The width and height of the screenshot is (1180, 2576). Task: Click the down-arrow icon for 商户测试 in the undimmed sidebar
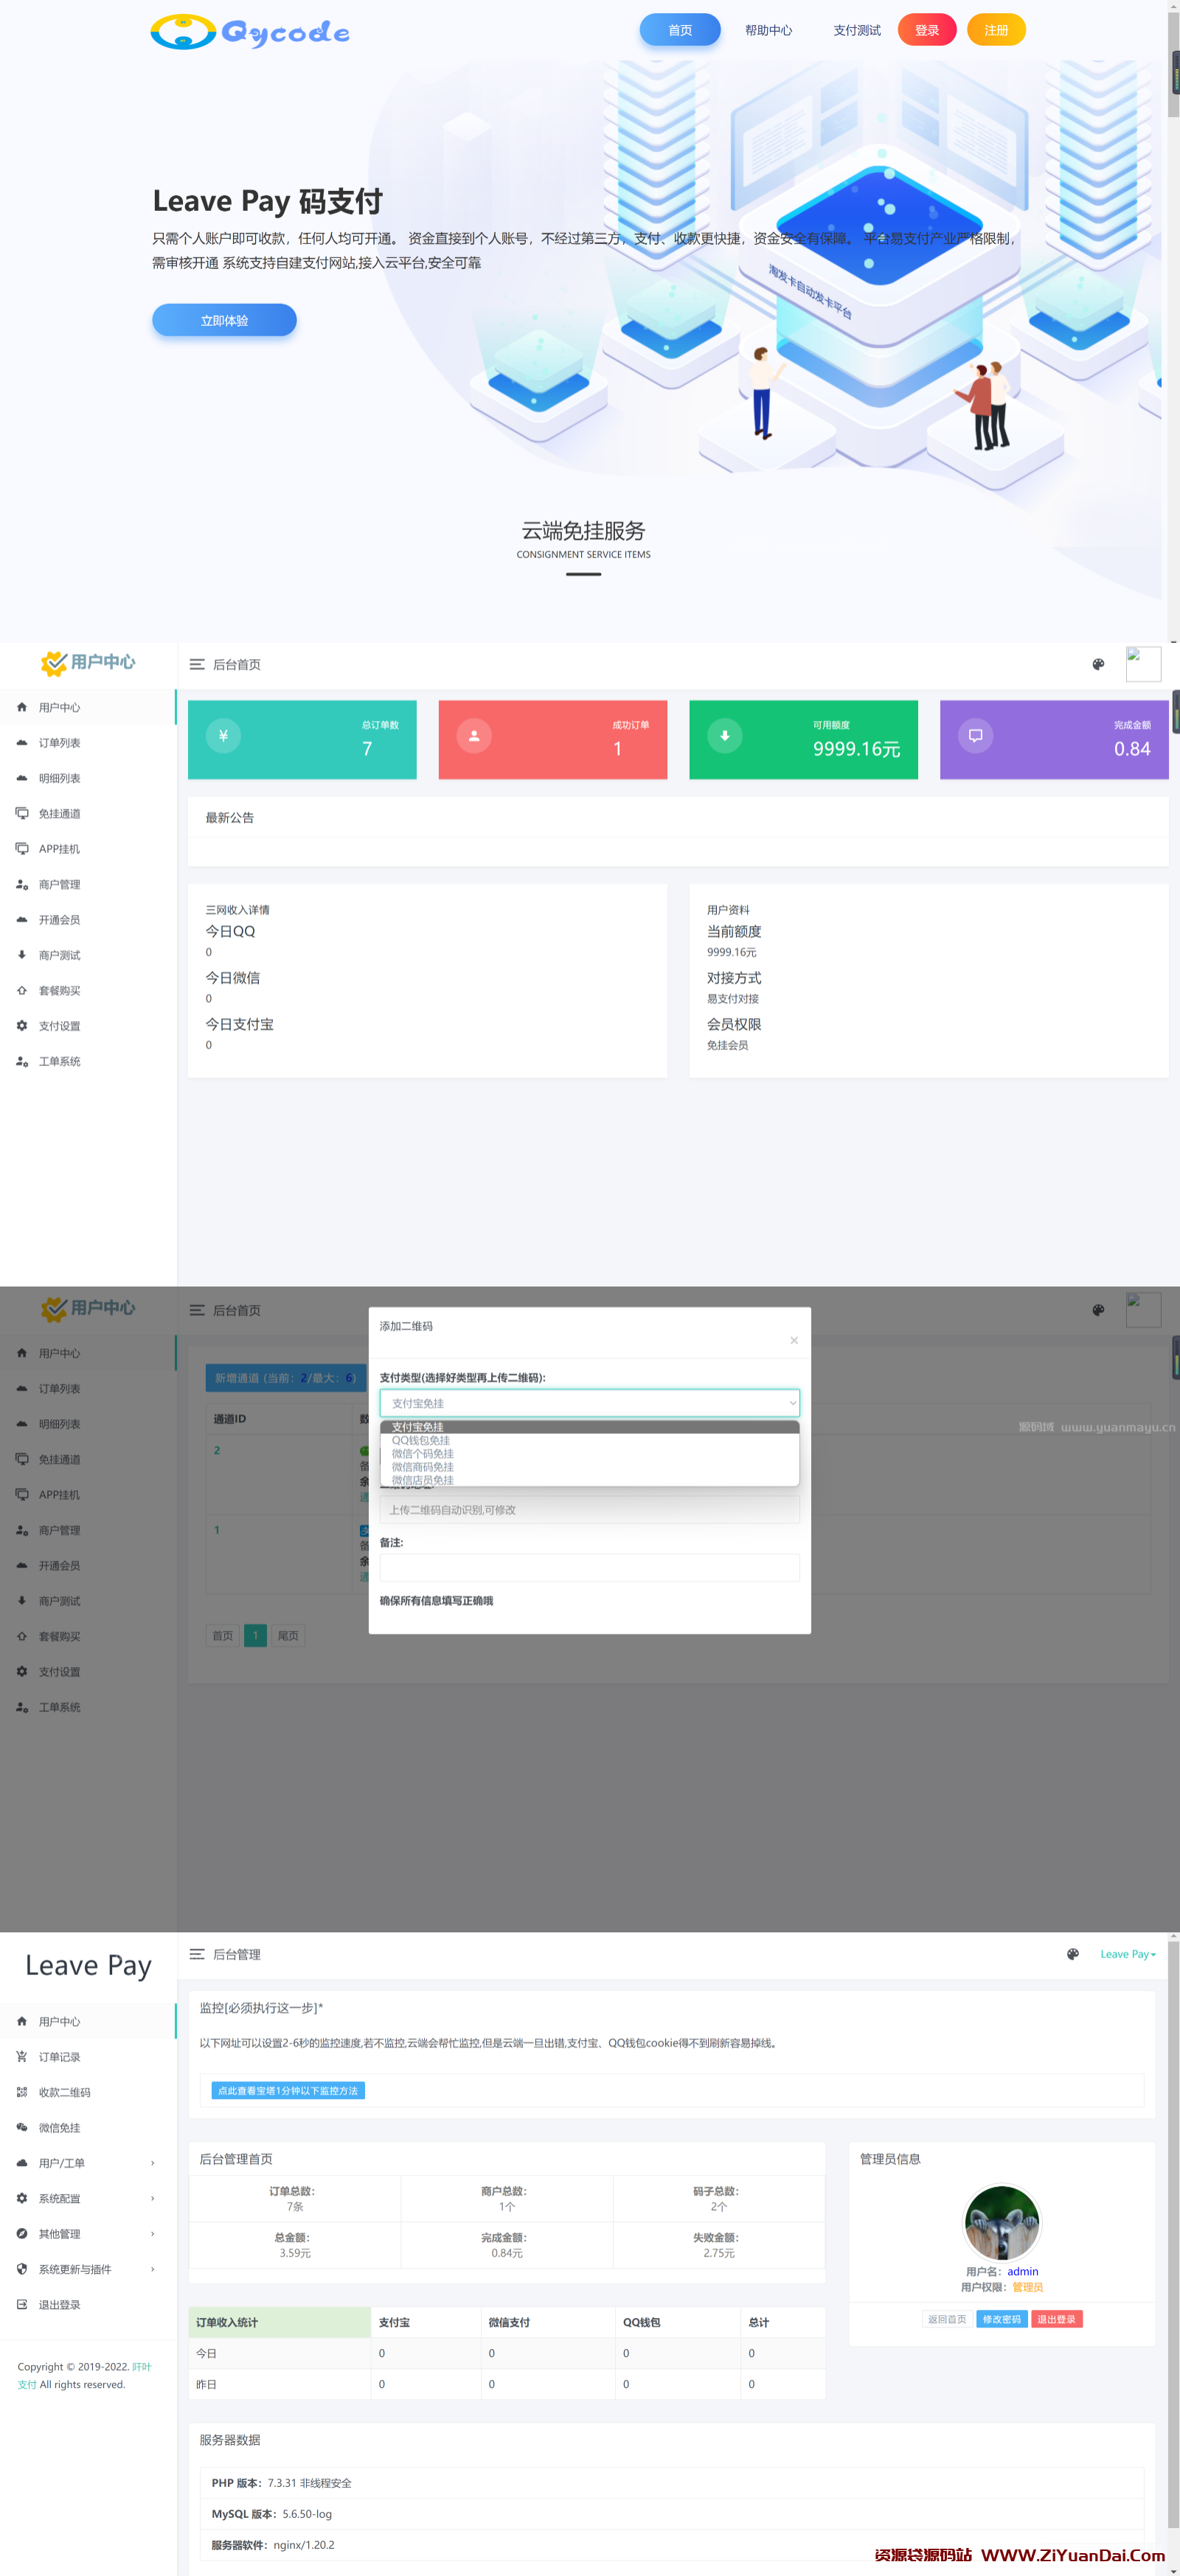click(x=22, y=955)
